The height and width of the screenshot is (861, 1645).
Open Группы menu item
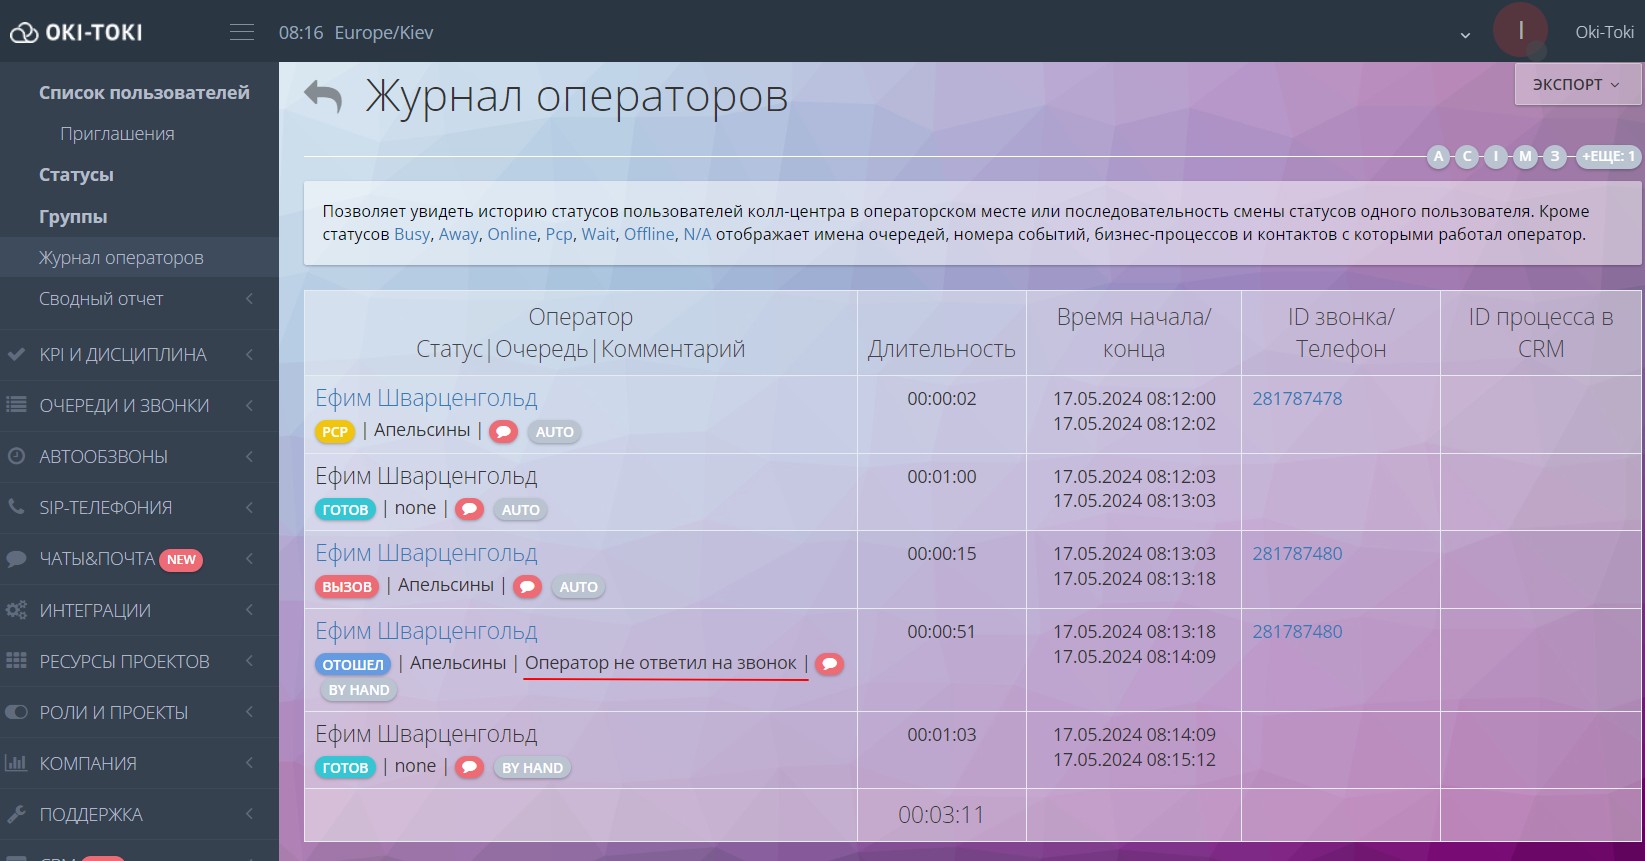(x=73, y=216)
